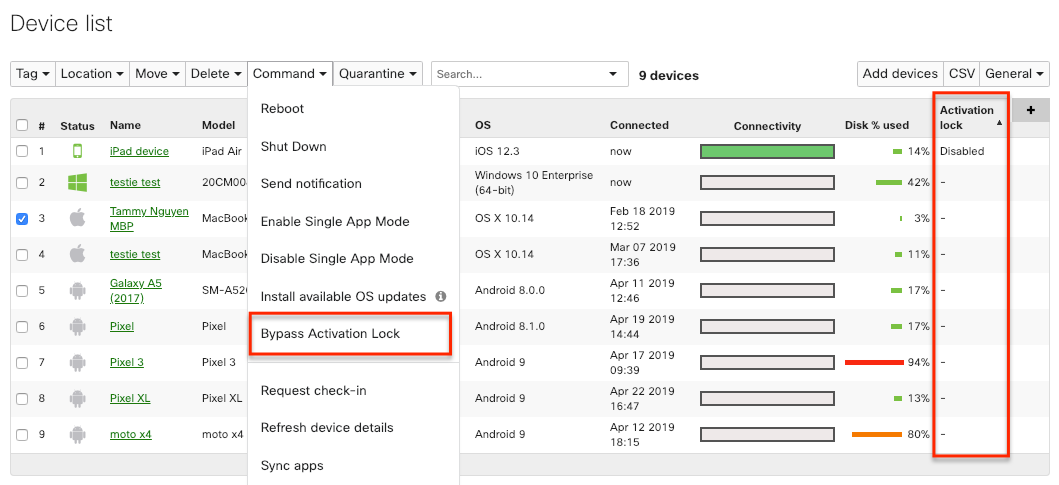The height and width of the screenshot is (485, 1059).
Task: Open the General view dropdown
Action: 1013,74
